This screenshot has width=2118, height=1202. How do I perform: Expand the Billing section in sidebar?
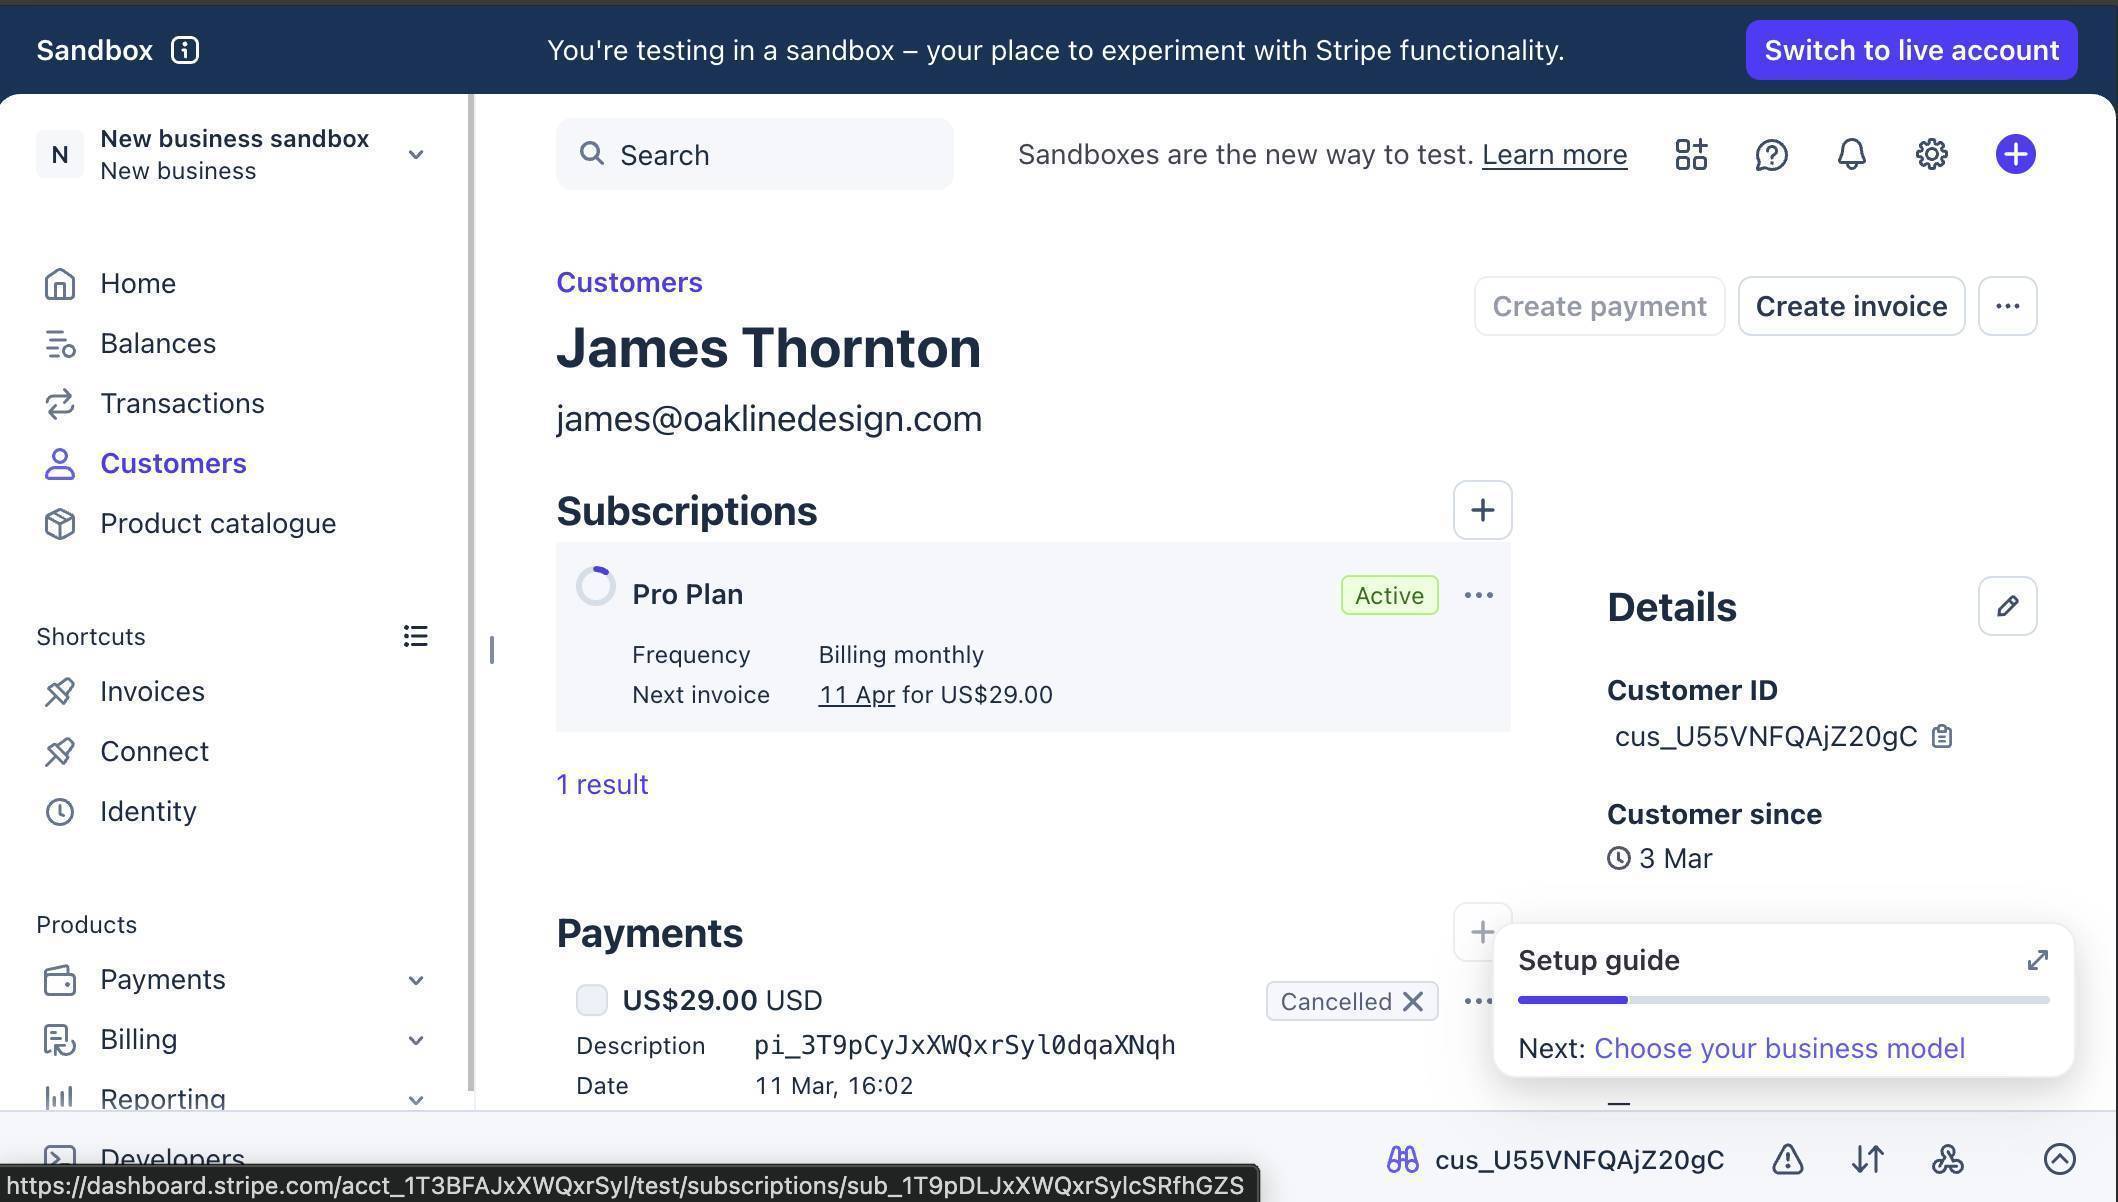click(x=416, y=1040)
